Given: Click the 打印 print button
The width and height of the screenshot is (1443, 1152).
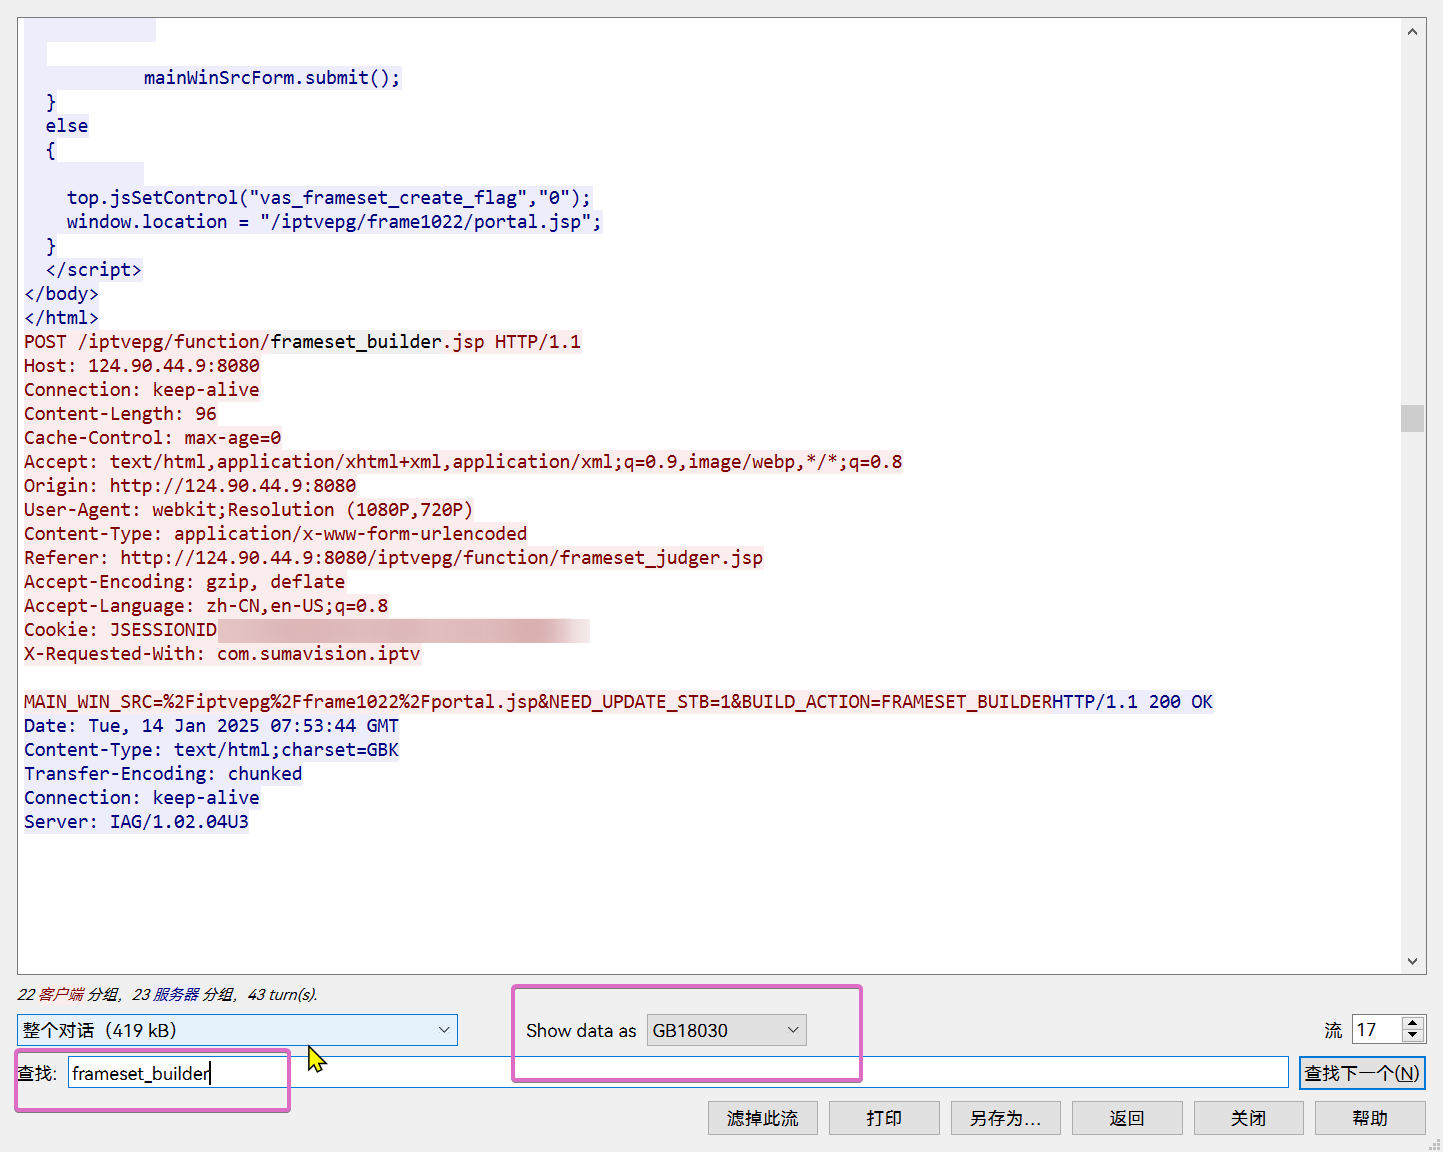Looking at the screenshot, I should (x=884, y=1118).
